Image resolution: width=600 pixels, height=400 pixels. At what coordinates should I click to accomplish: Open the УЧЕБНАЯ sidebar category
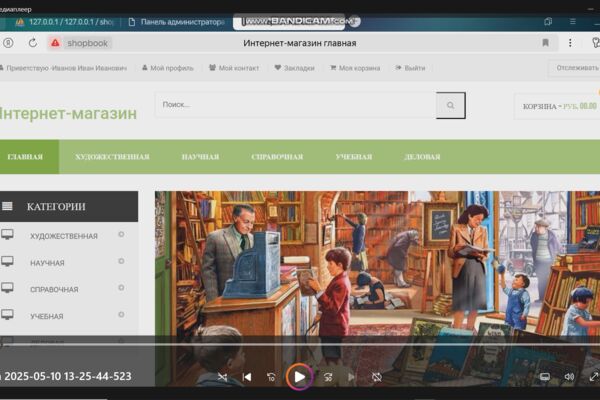[47, 317]
